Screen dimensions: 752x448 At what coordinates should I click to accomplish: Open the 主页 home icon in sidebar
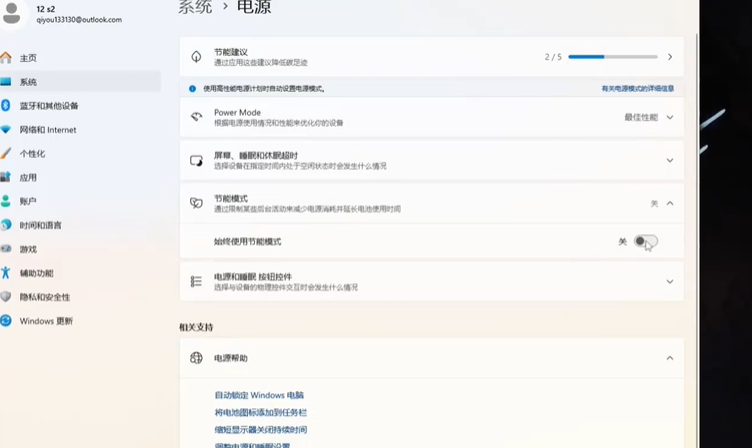[6, 58]
